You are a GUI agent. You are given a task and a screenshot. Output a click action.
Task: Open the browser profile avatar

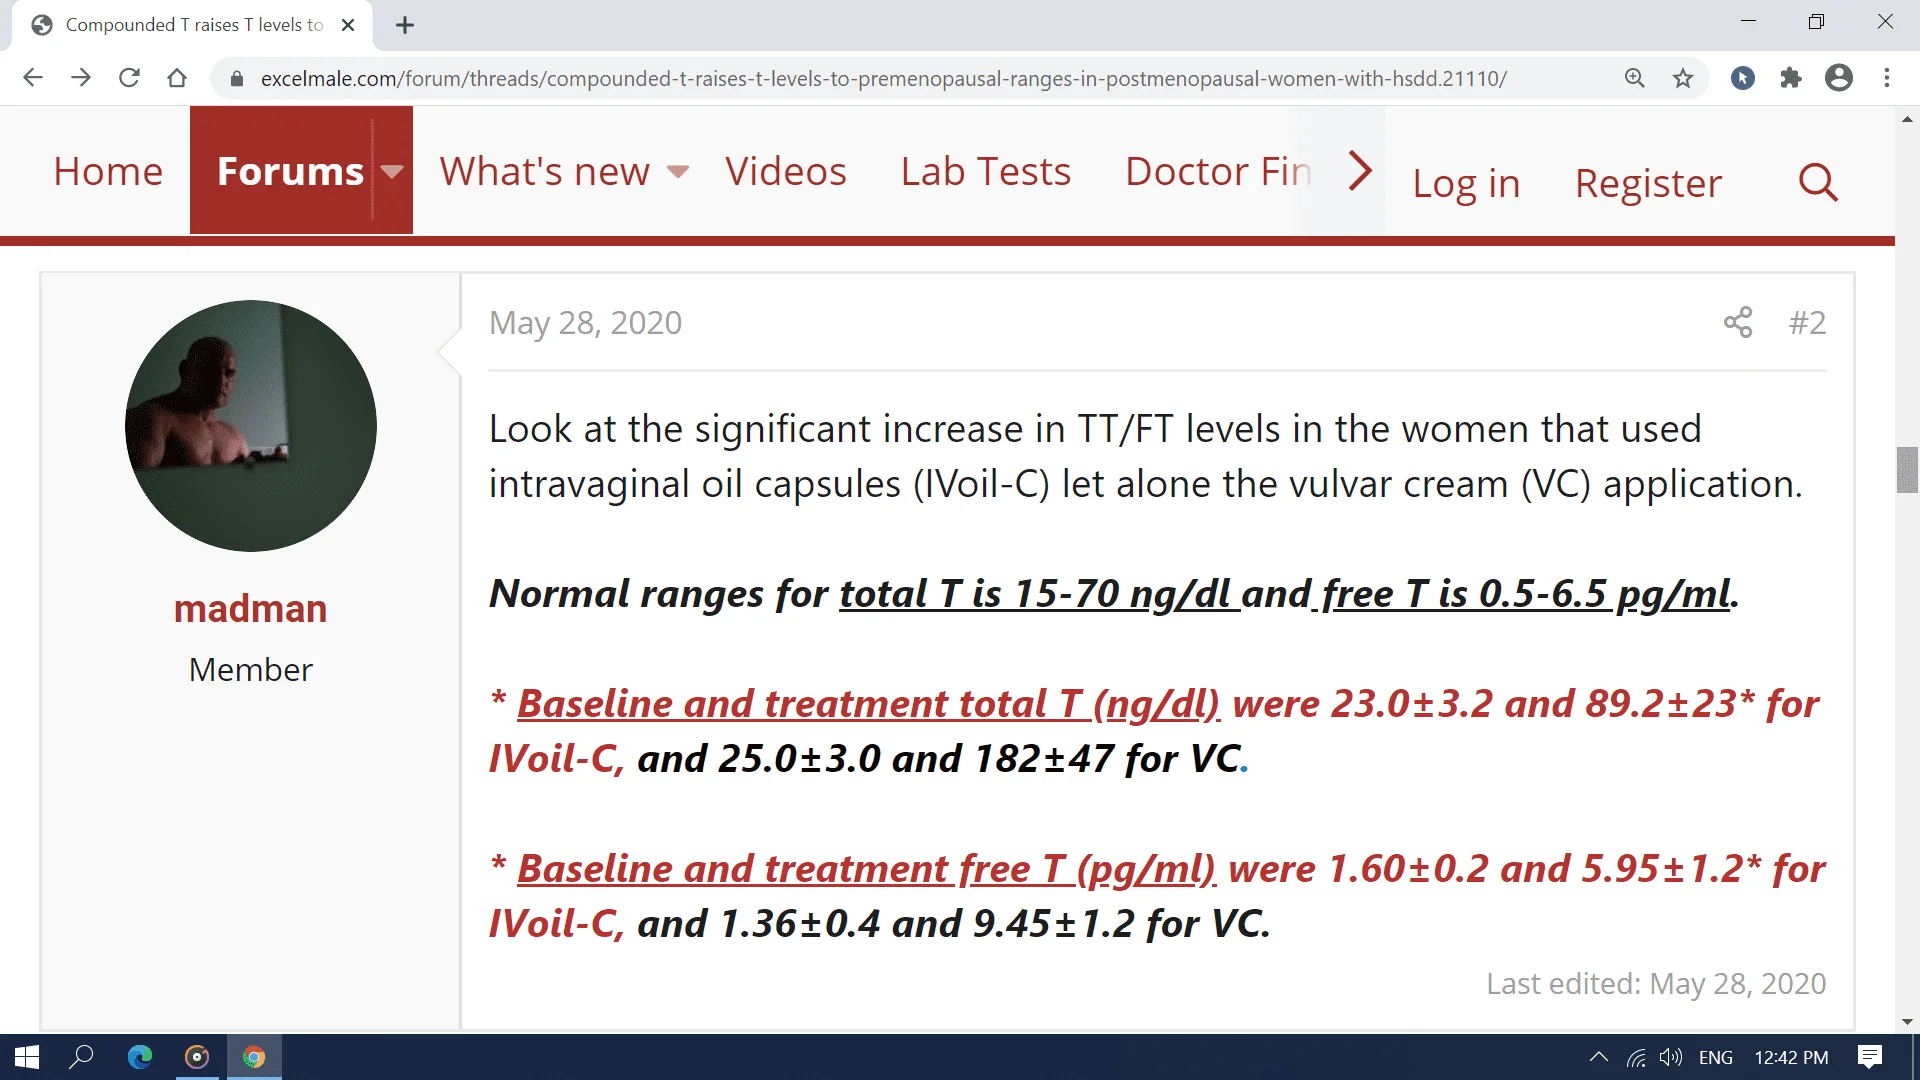pyautogui.click(x=1838, y=78)
